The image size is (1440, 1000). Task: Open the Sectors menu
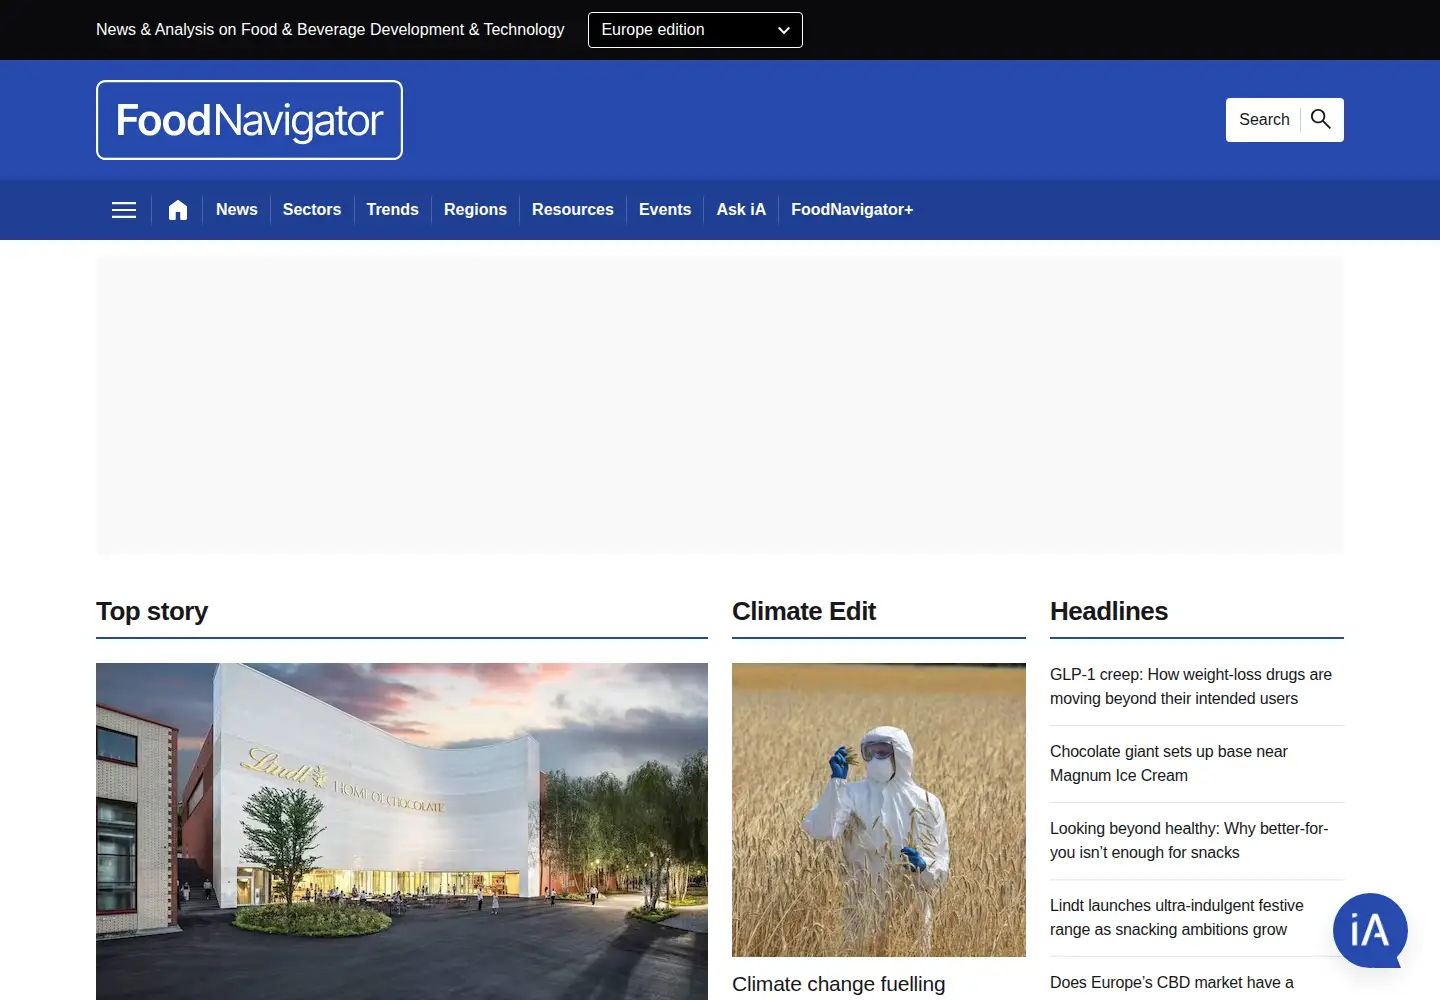pos(312,210)
